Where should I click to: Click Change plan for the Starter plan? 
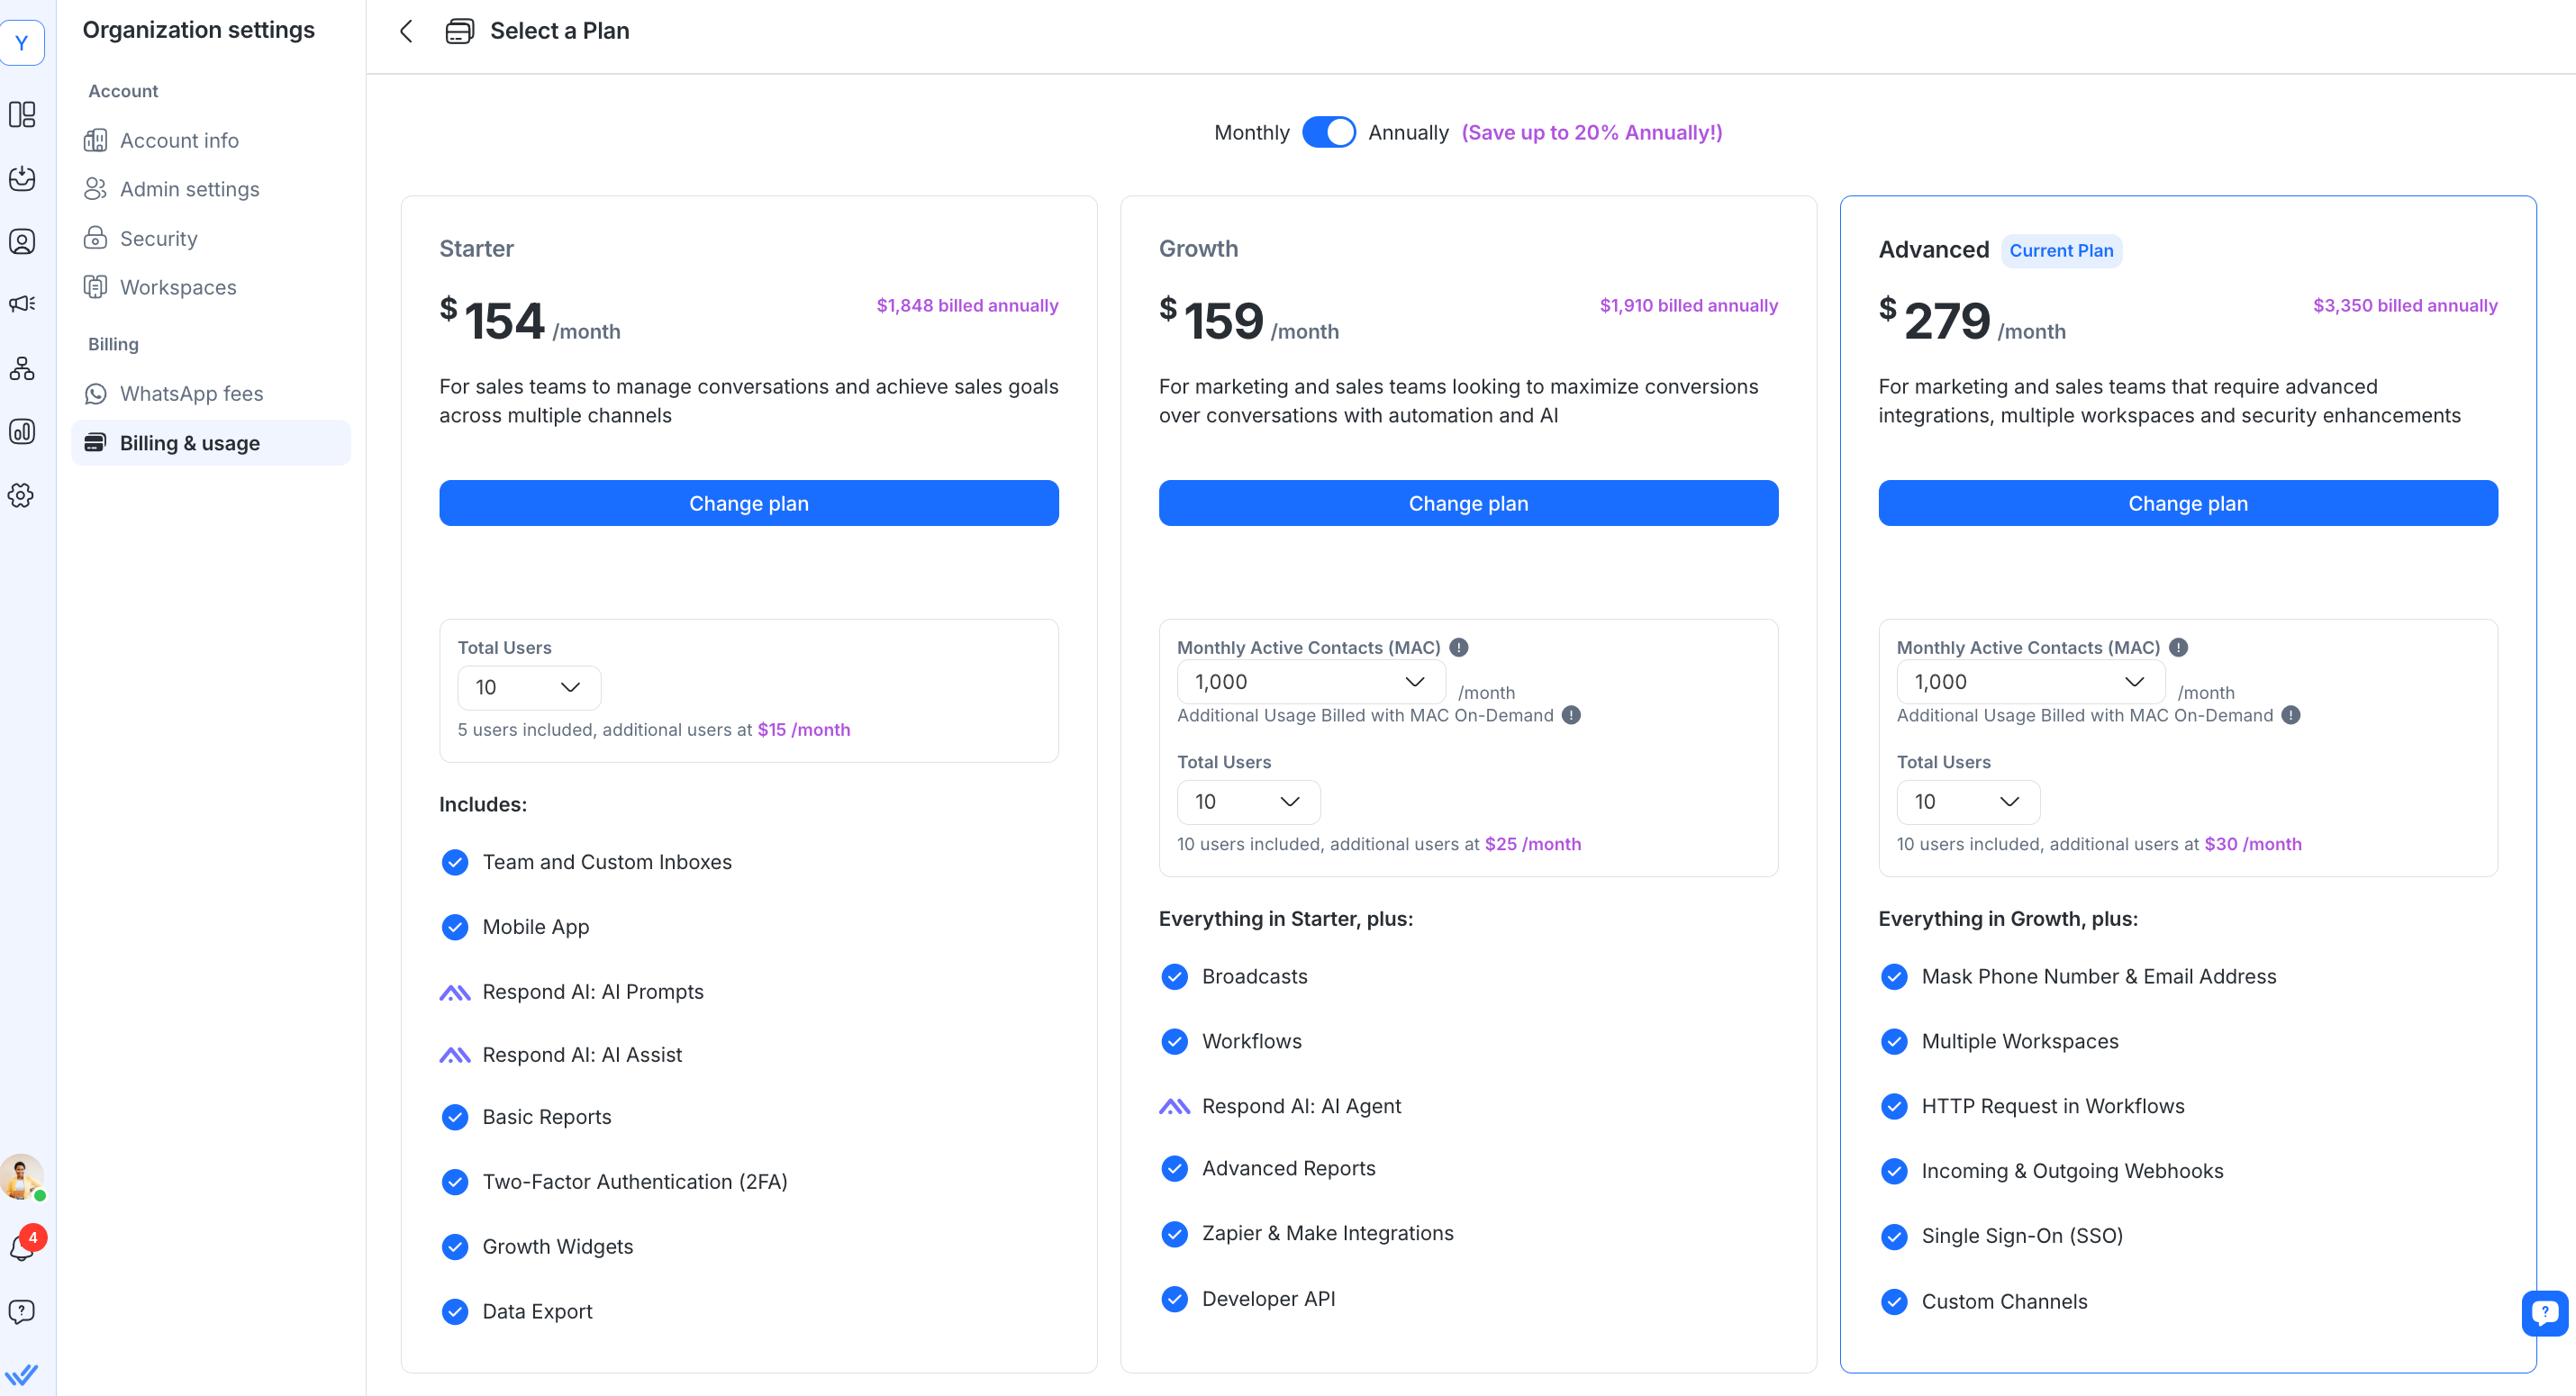(748, 503)
